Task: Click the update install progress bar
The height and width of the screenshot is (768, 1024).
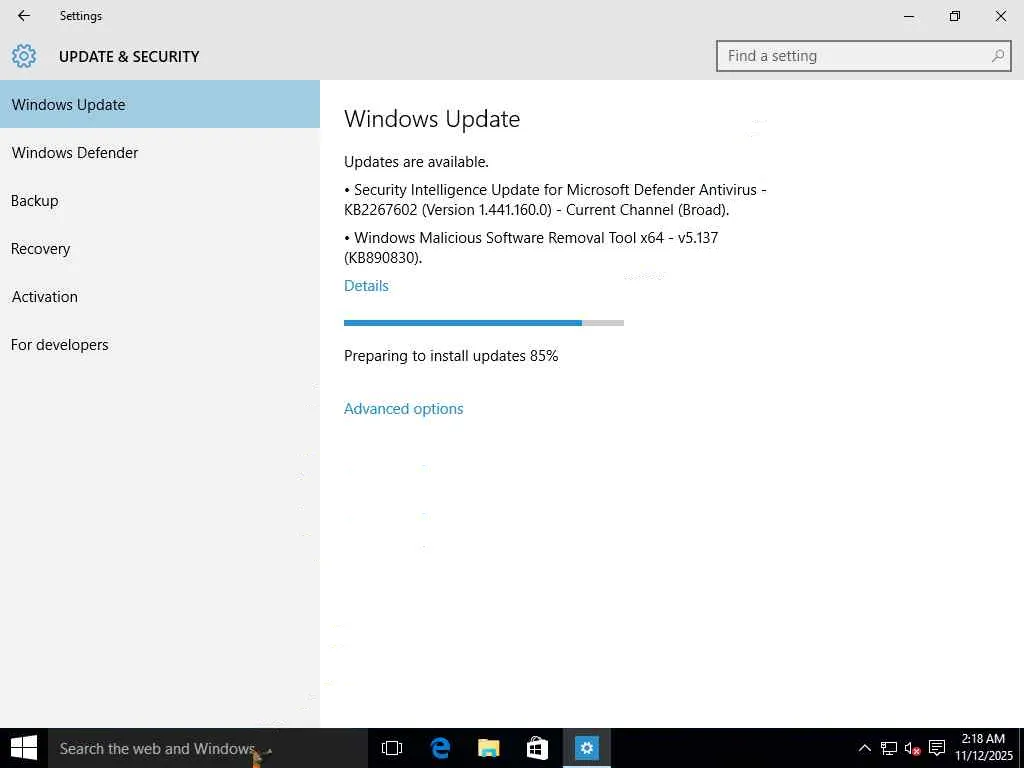Action: tap(484, 323)
